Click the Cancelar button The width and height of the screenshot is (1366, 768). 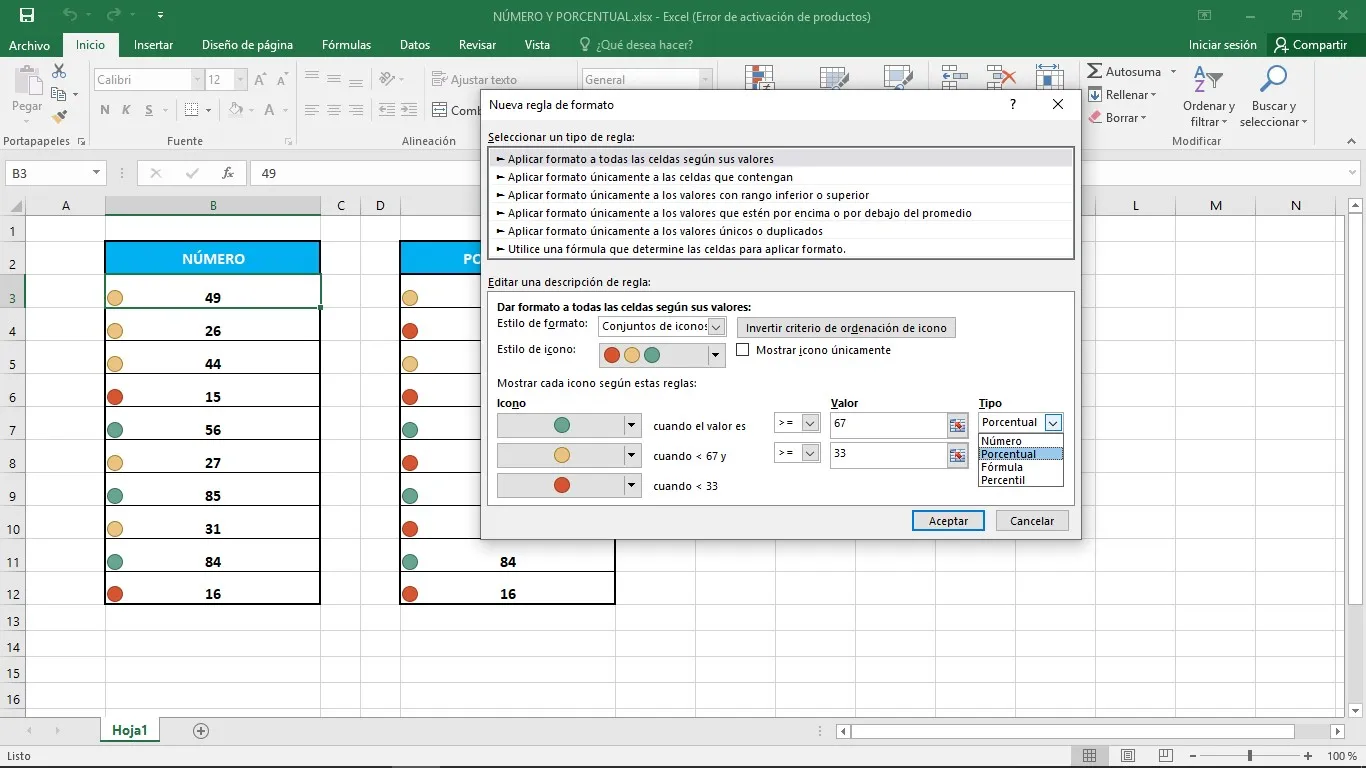click(x=1032, y=521)
